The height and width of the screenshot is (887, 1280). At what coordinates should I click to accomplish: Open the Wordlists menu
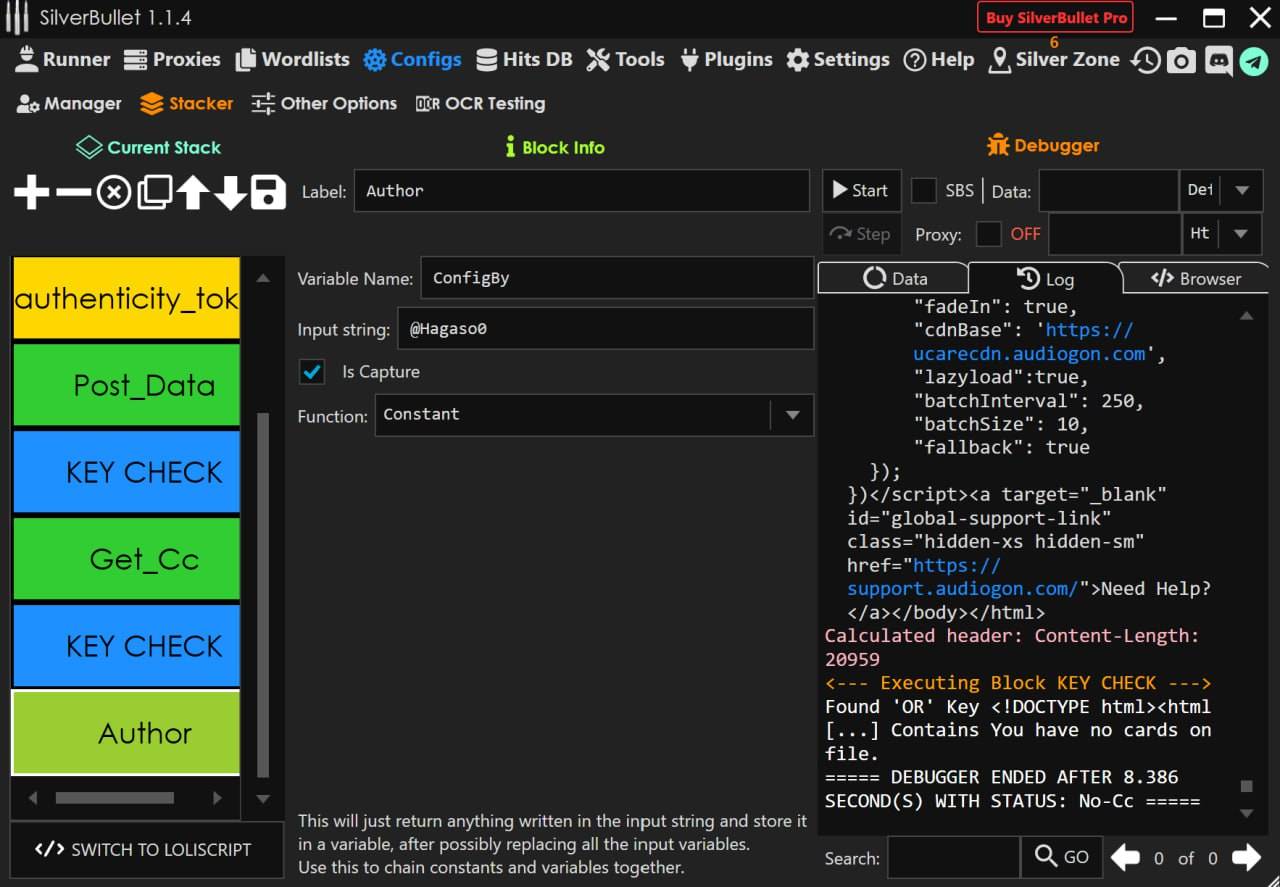coord(292,60)
